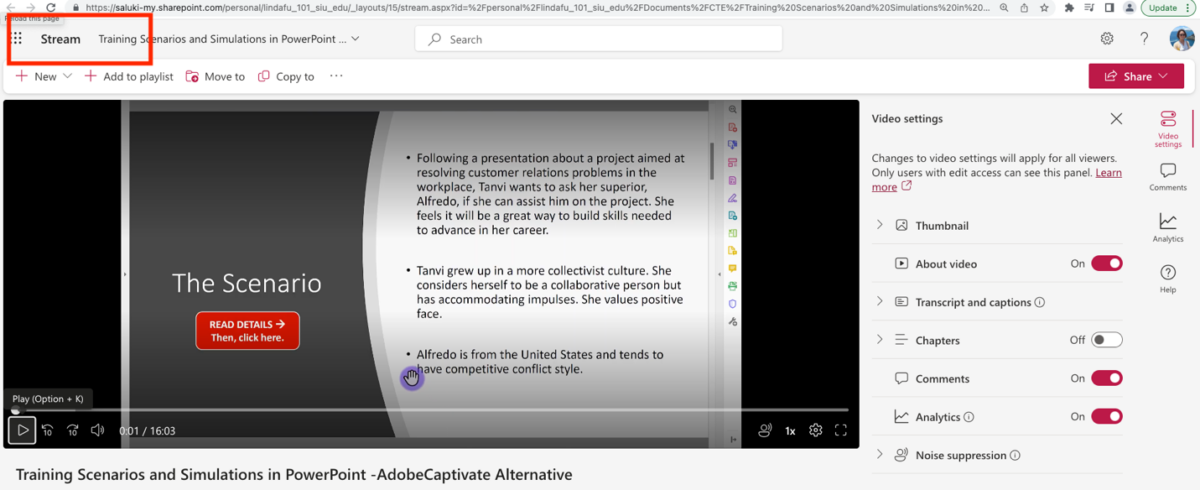Open the app launcher waffle icon
Viewport: 1200px width, 490px height.
click(x=16, y=39)
